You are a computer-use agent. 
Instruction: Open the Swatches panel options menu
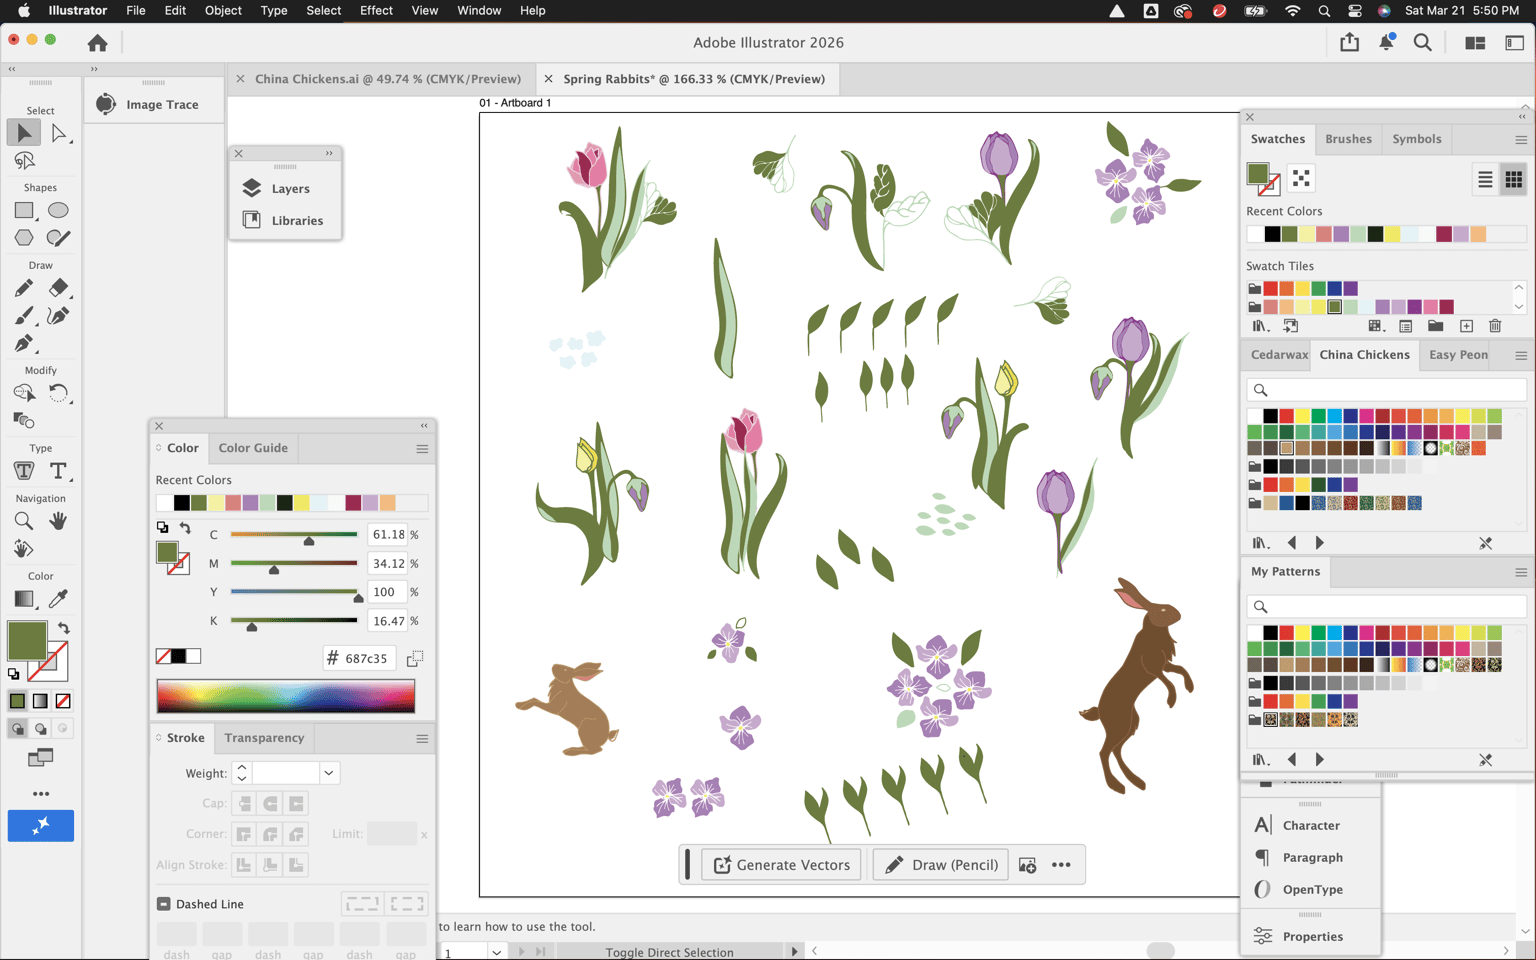click(x=1521, y=140)
